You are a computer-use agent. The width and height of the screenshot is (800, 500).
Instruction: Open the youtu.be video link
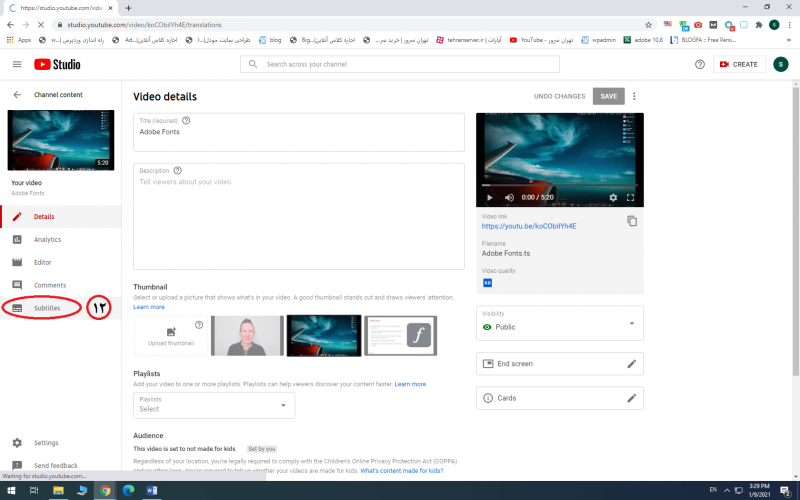click(529, 226)
